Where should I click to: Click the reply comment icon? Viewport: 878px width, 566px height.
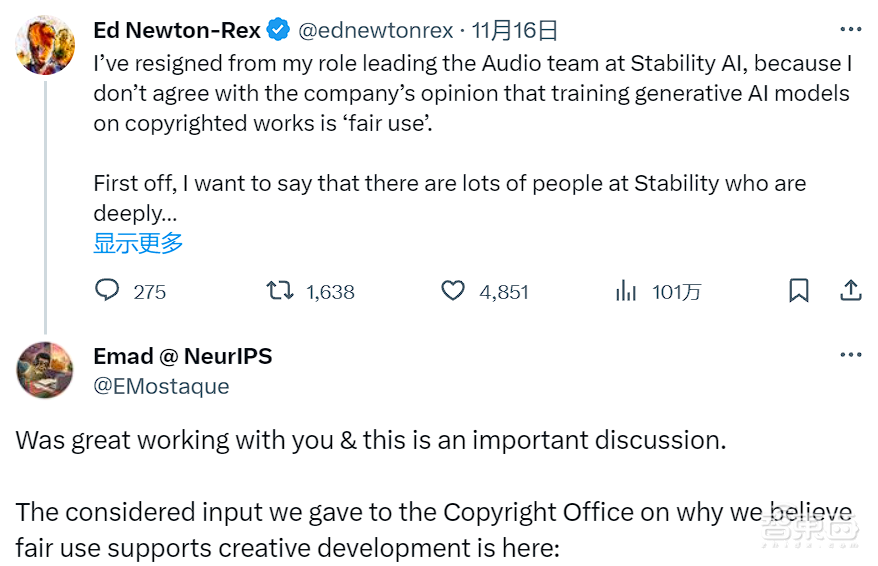click(107, 291)
